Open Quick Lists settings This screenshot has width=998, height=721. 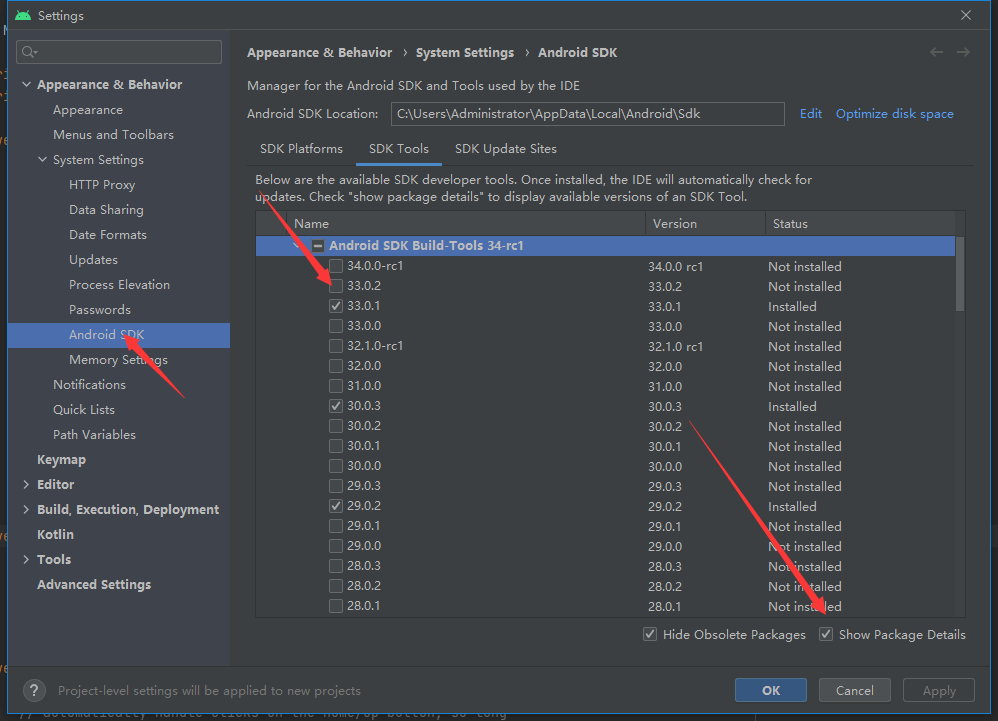[84, 410]
